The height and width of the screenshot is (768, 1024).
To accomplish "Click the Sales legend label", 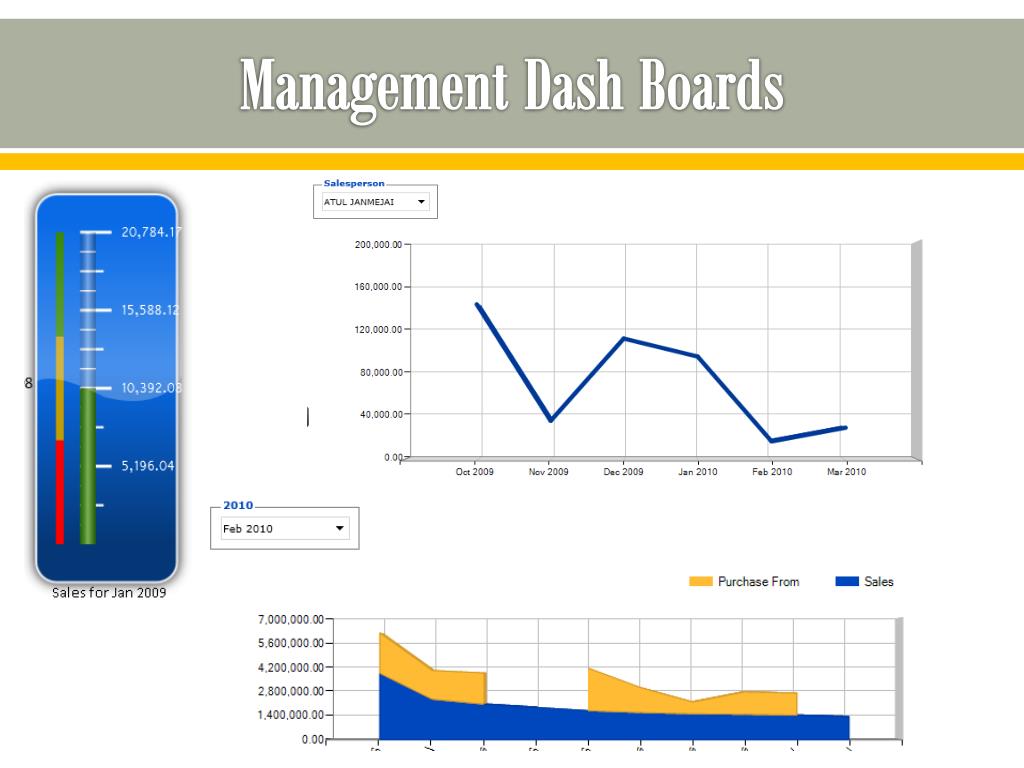I will 878,581.
